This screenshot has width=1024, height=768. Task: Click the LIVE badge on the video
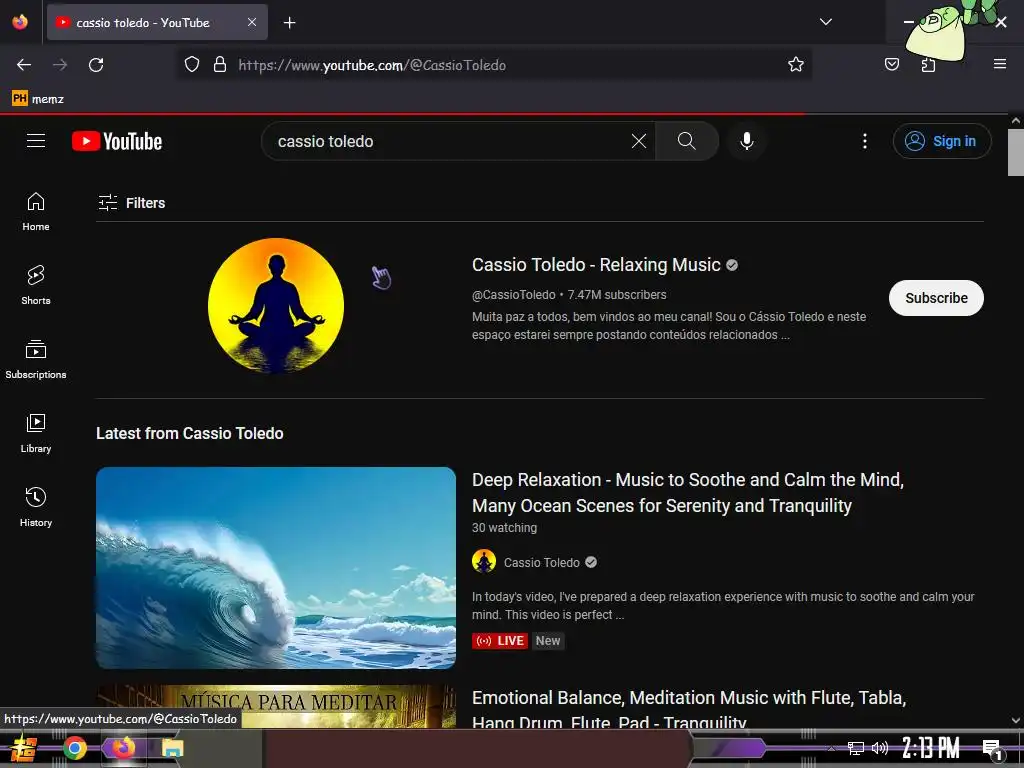click(x=500, y=641)
